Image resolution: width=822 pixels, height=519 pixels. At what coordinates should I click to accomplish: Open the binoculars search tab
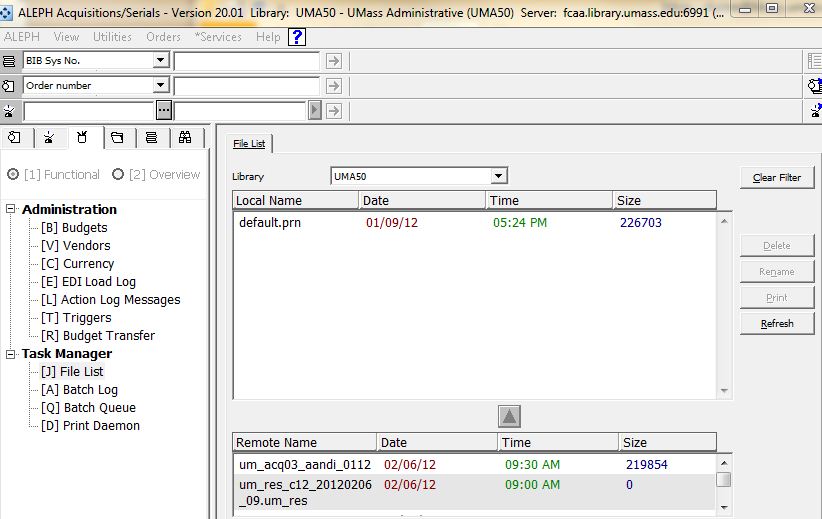pyautogui.click(x=185, y=138)
